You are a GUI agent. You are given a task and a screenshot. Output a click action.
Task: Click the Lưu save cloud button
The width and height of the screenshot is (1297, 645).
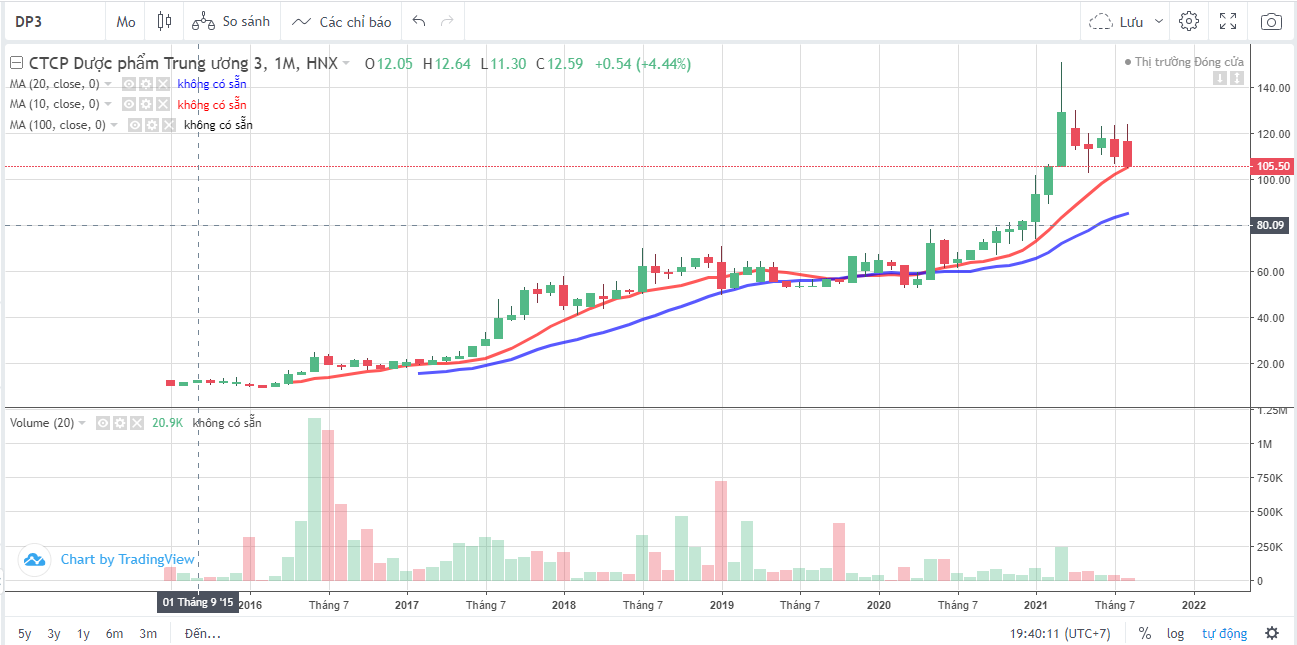[x=1116, y=21]
